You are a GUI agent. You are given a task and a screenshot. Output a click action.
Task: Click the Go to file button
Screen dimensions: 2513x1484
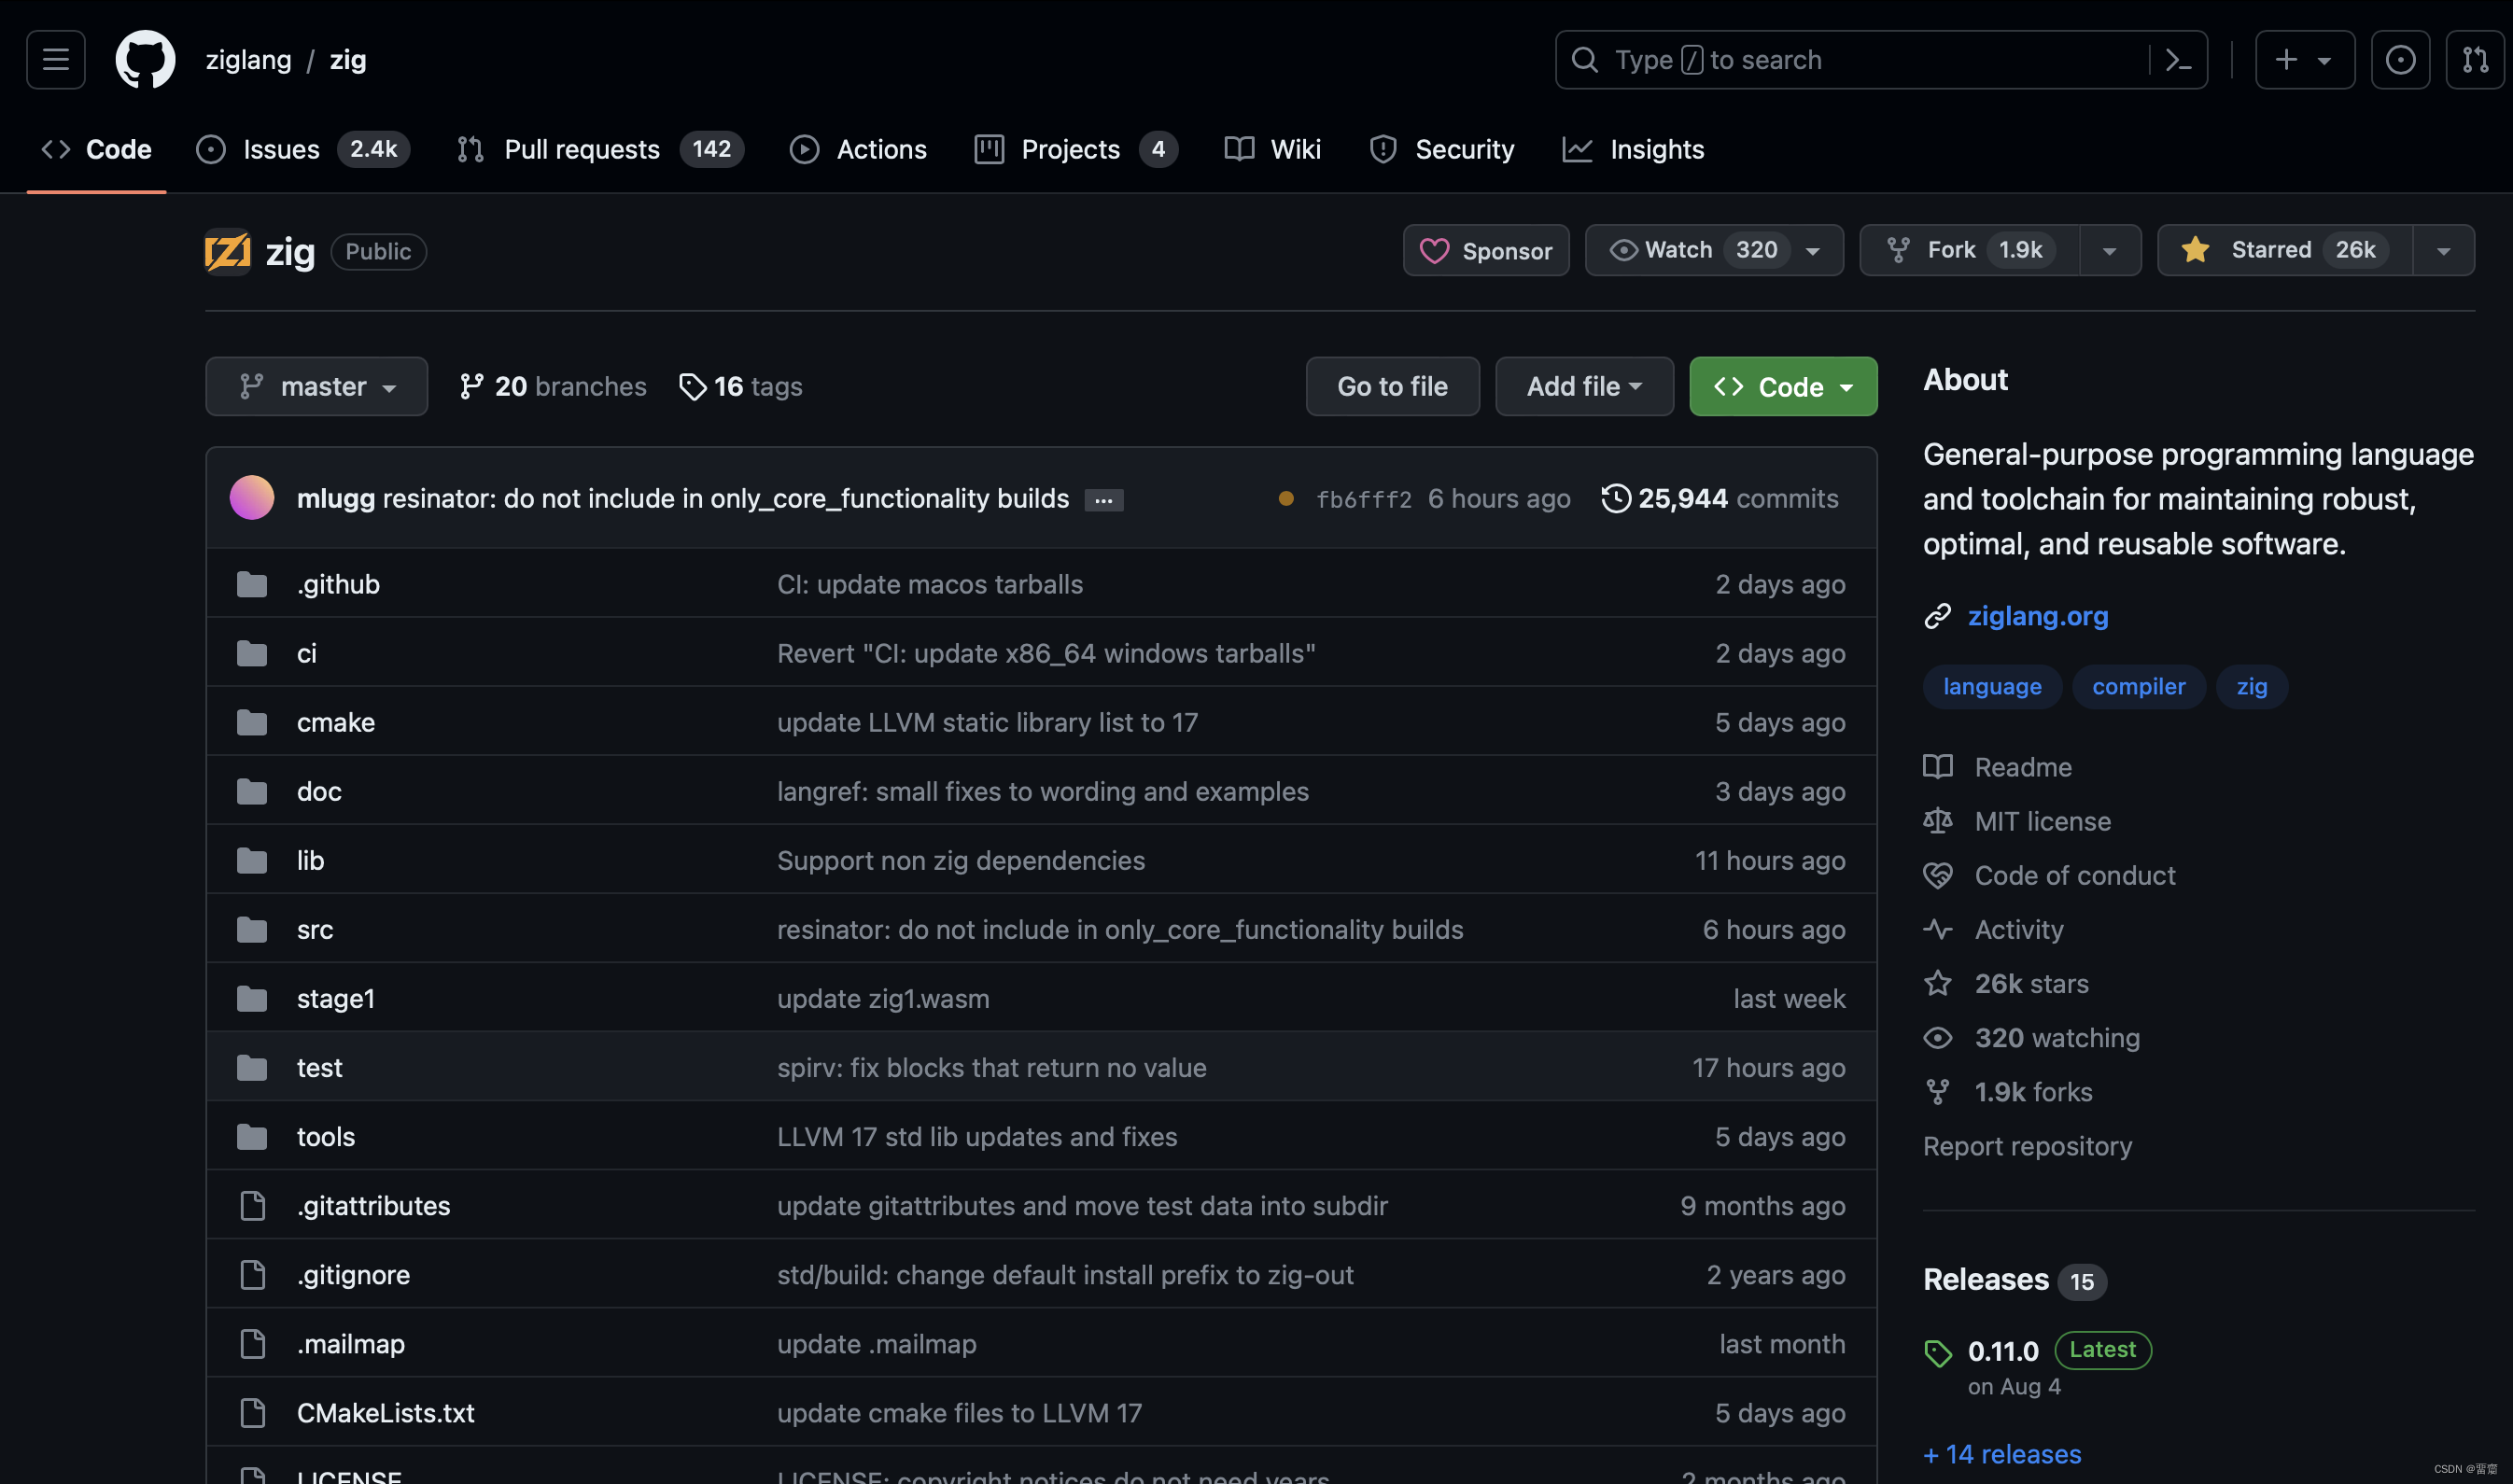point(1392,386)
